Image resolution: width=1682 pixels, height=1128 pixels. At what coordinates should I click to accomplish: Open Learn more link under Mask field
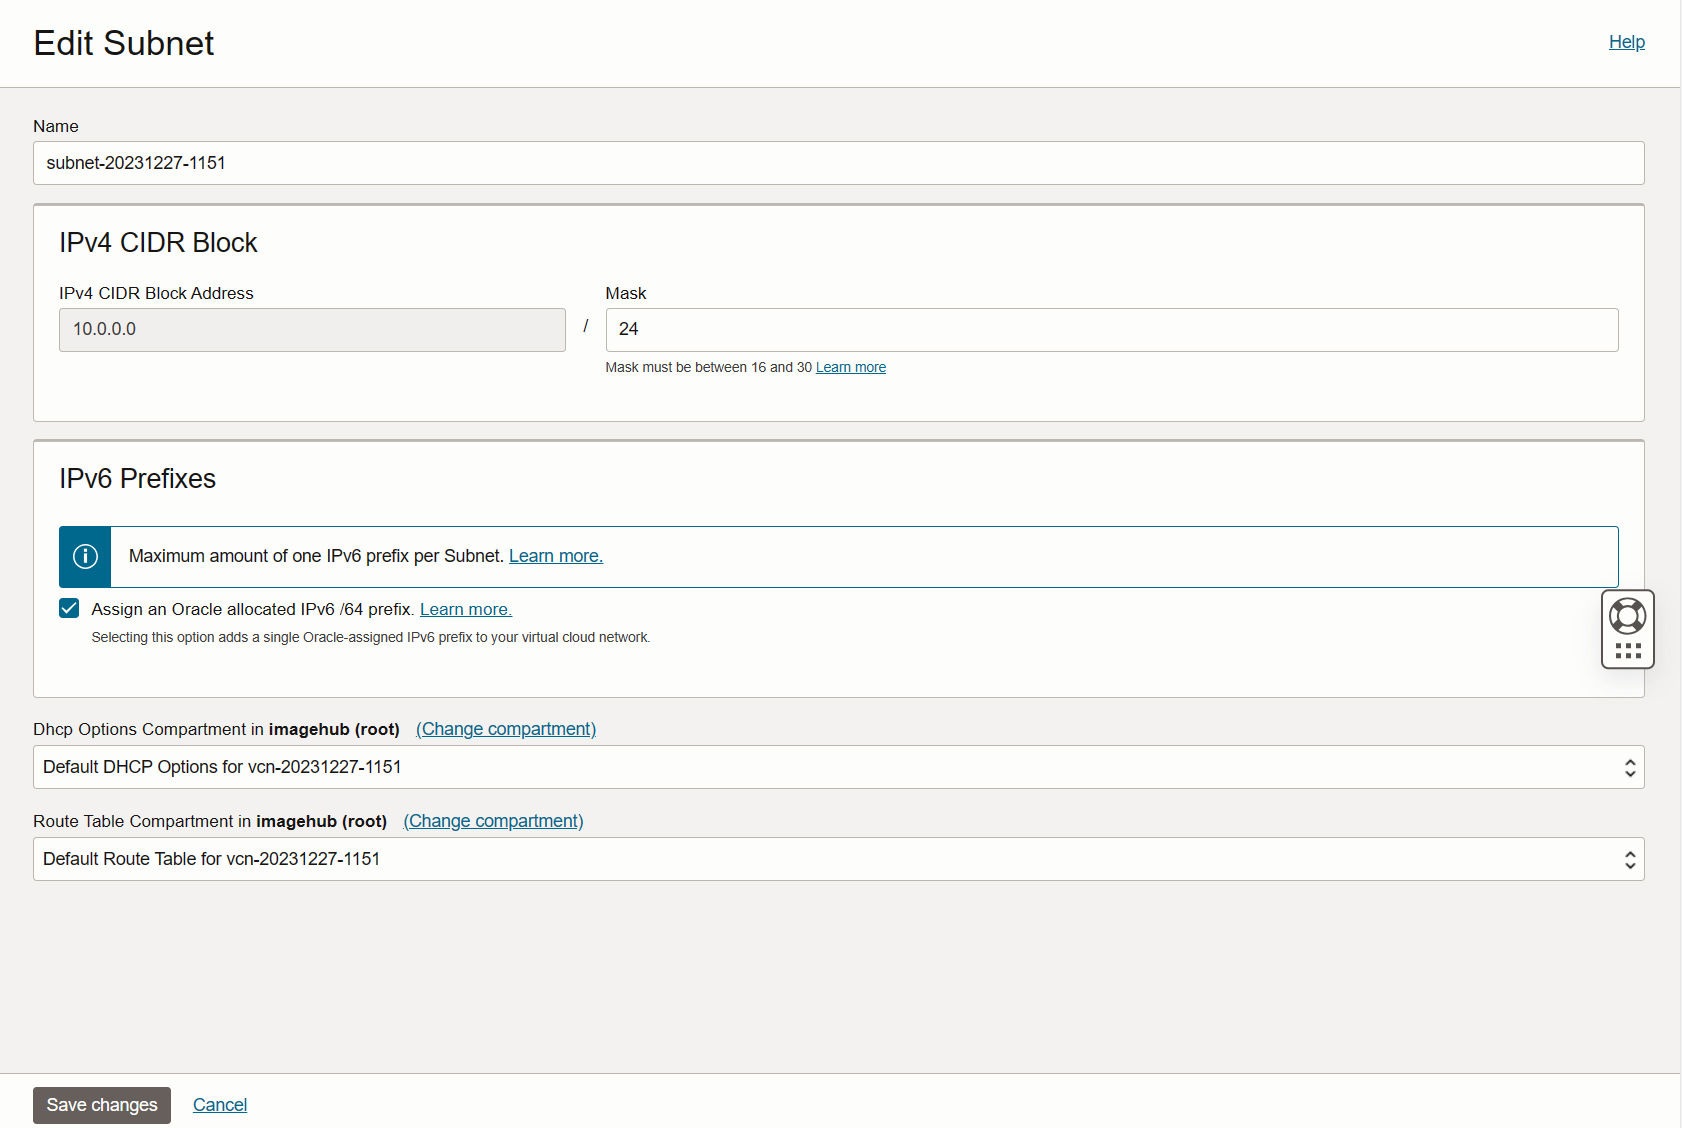(850, 368)
